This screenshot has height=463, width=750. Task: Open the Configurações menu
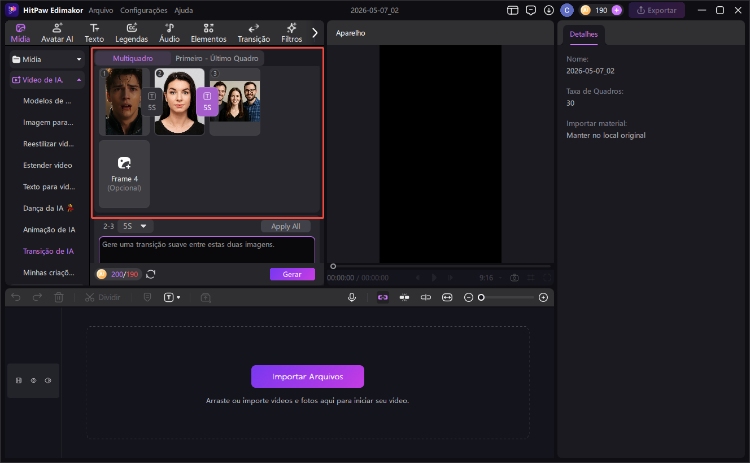click(x=143, y=10)
